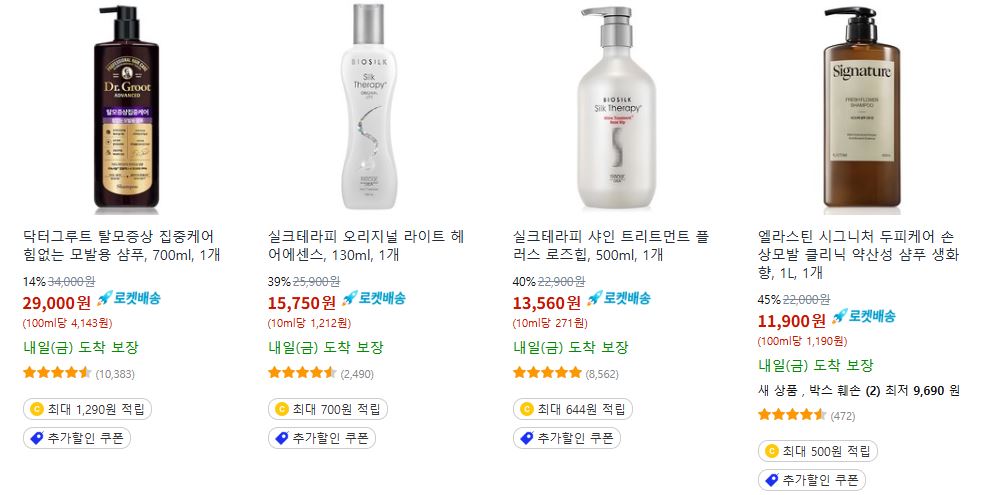Screen dimensions: 1001x495
Task: Open the 실크테라피 오리지널 라이트 헤어에센스 title
Action: tap(366, 246)
